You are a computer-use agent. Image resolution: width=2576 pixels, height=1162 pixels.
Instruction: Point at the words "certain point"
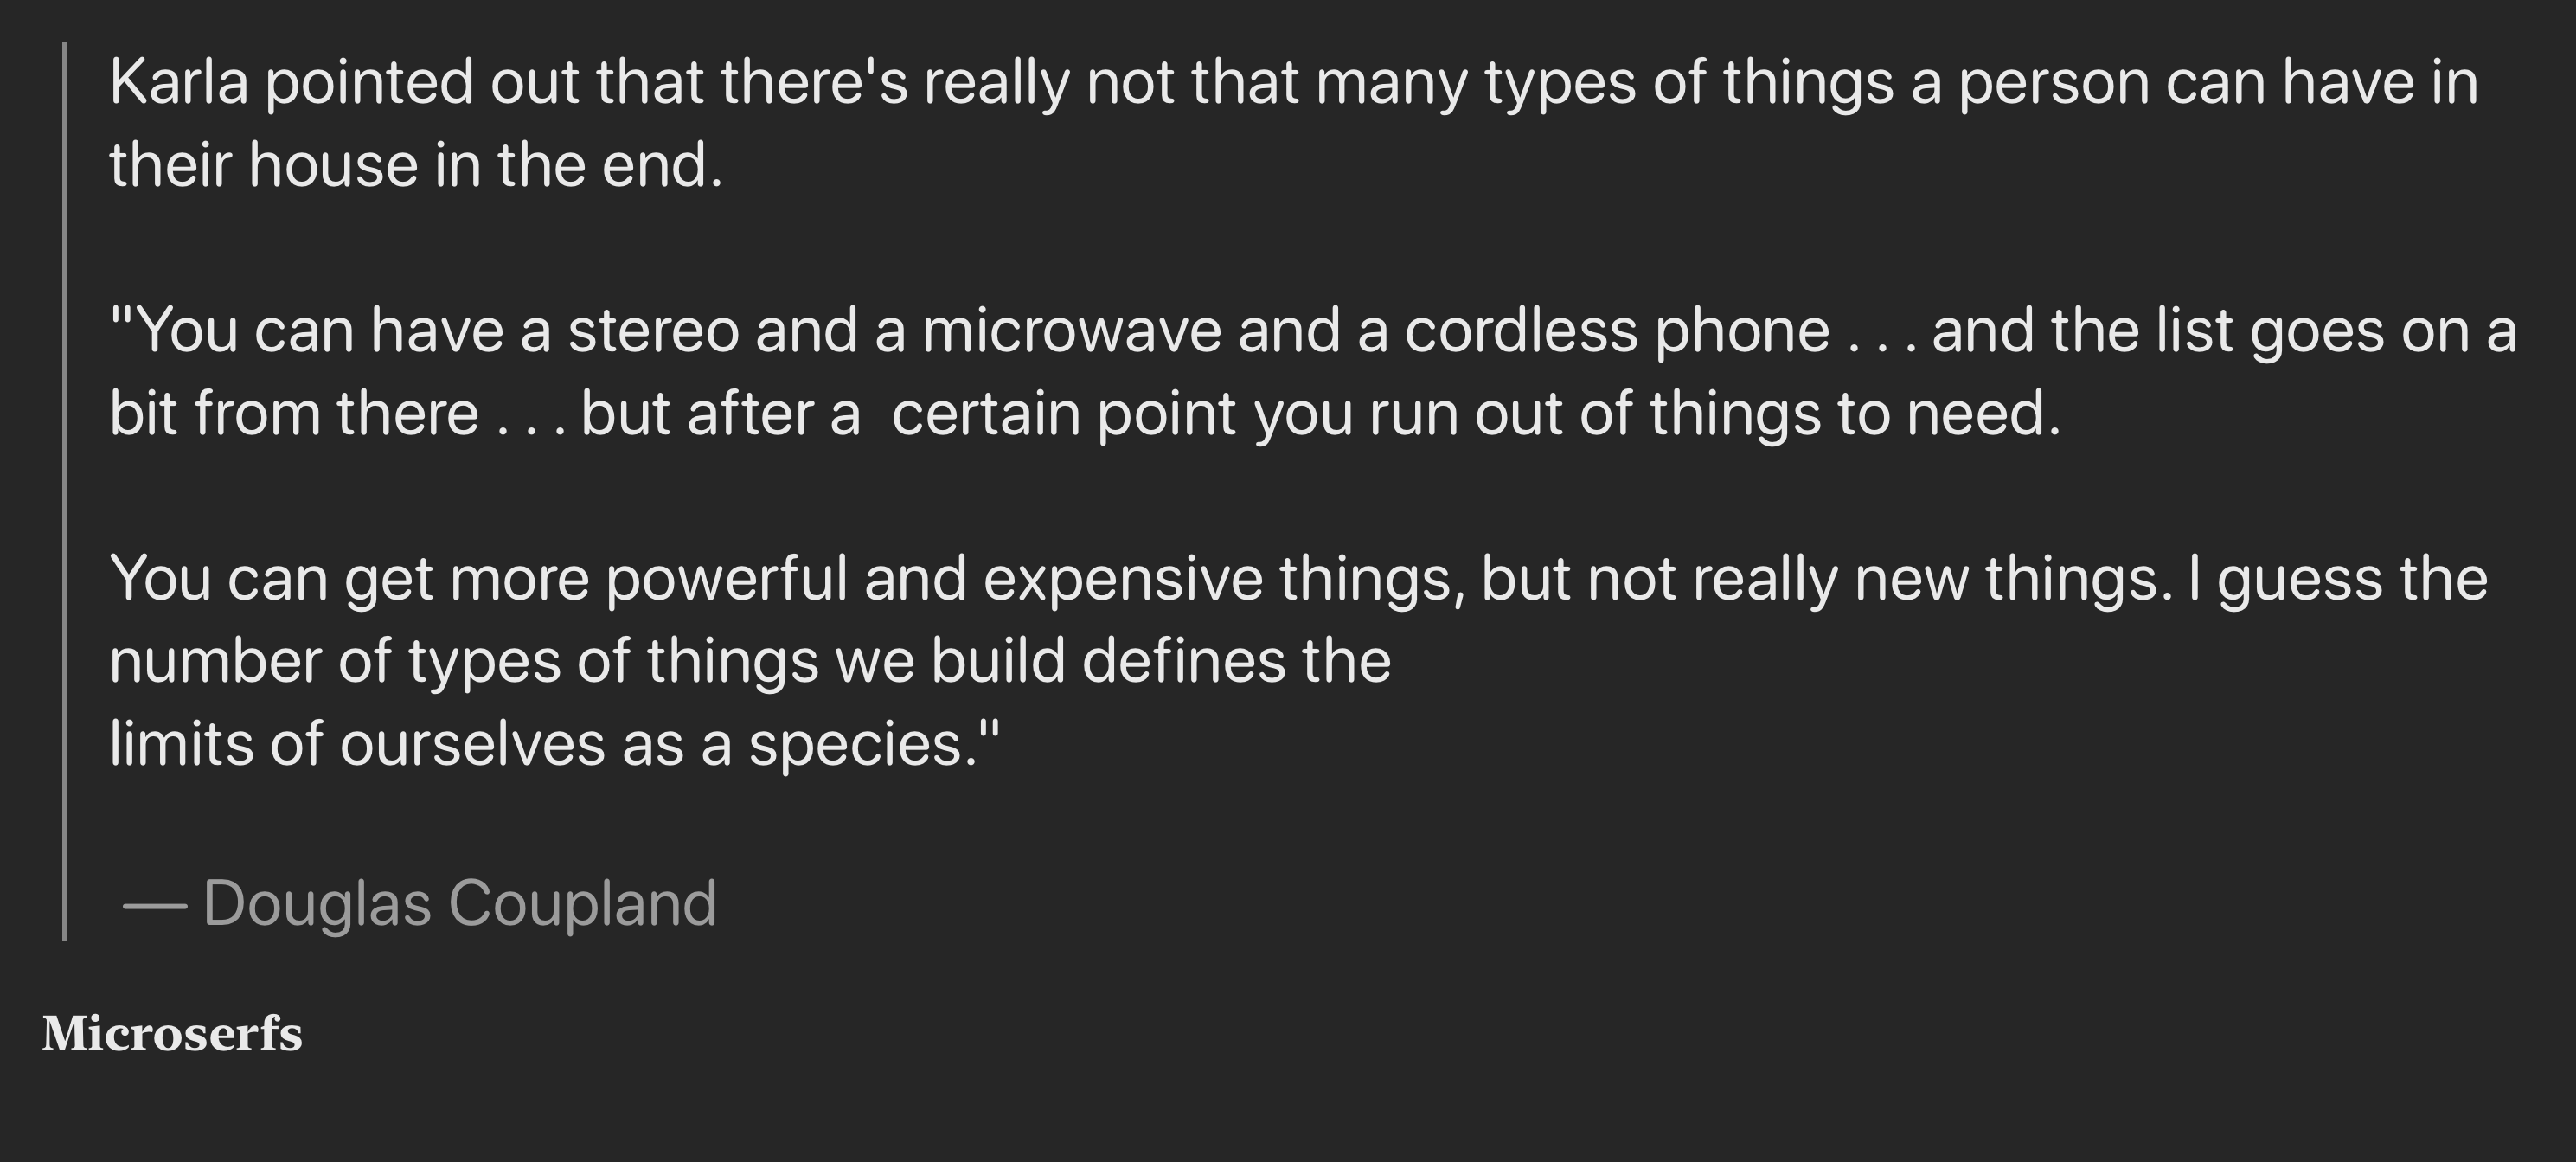[x=1063, y=414]
